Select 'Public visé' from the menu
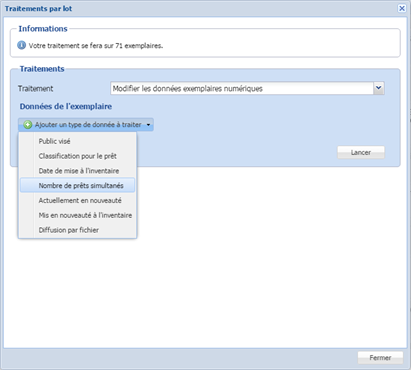 pos(77,141)
